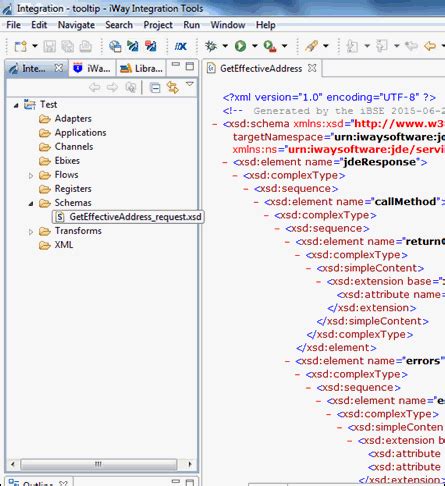Close the Integration Explorer tab

click(x=59, y=68)
